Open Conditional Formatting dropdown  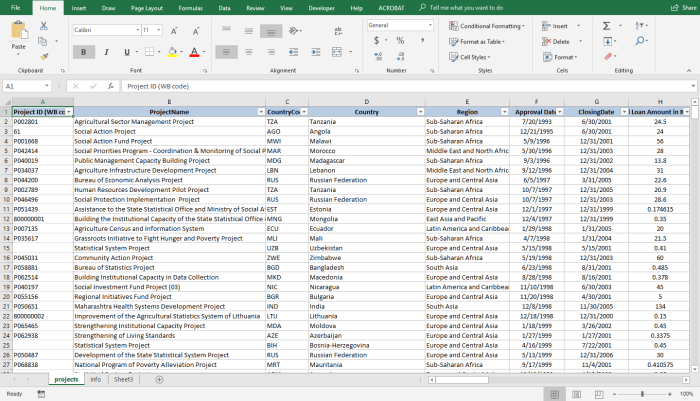coord(487,26)
